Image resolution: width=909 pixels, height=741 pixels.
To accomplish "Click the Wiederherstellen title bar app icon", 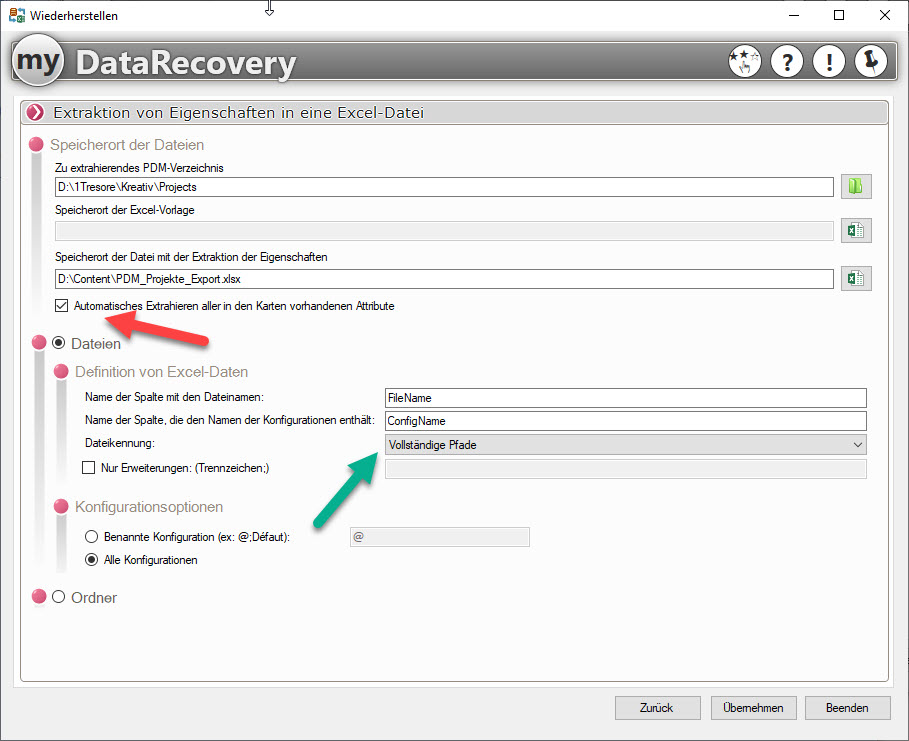I will click(x=17, y=15).
